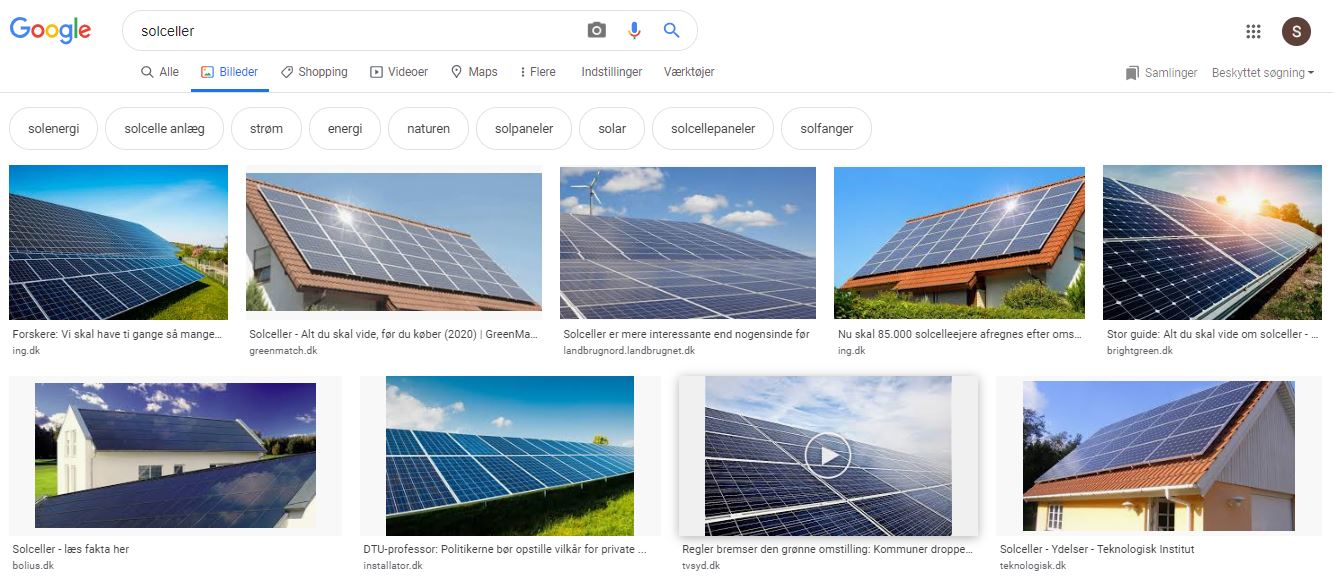Click the teknologisk.dk source text
Screen dimensions: 1333x584
[1033, 566]
